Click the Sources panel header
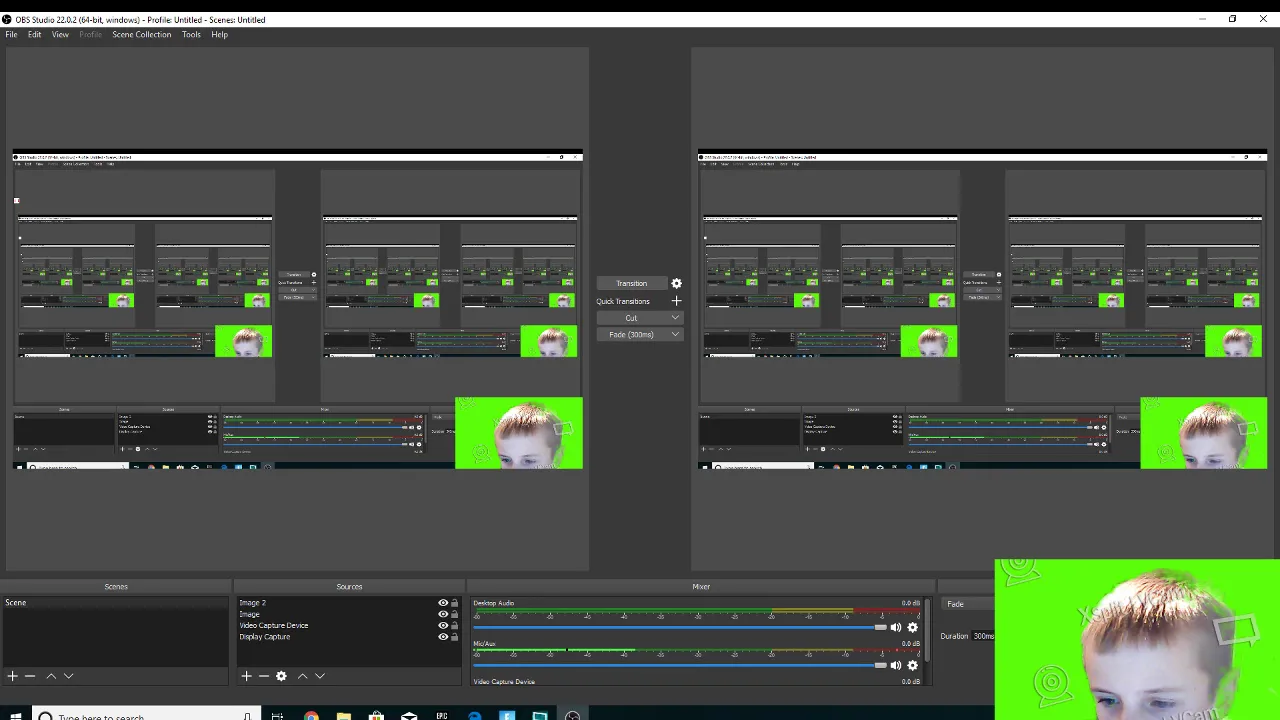1280x720 pixels. [349, 587]
